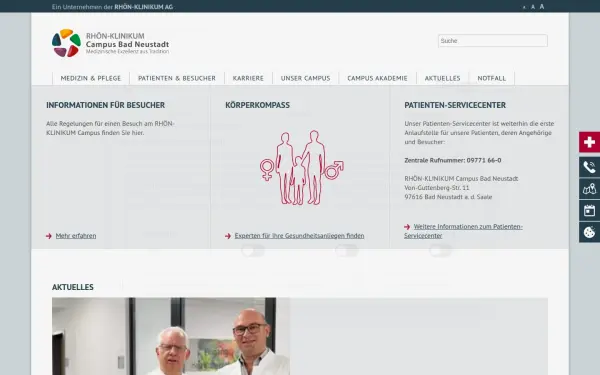Click the Informationen für Besucher heading

[x=106, y=105]
